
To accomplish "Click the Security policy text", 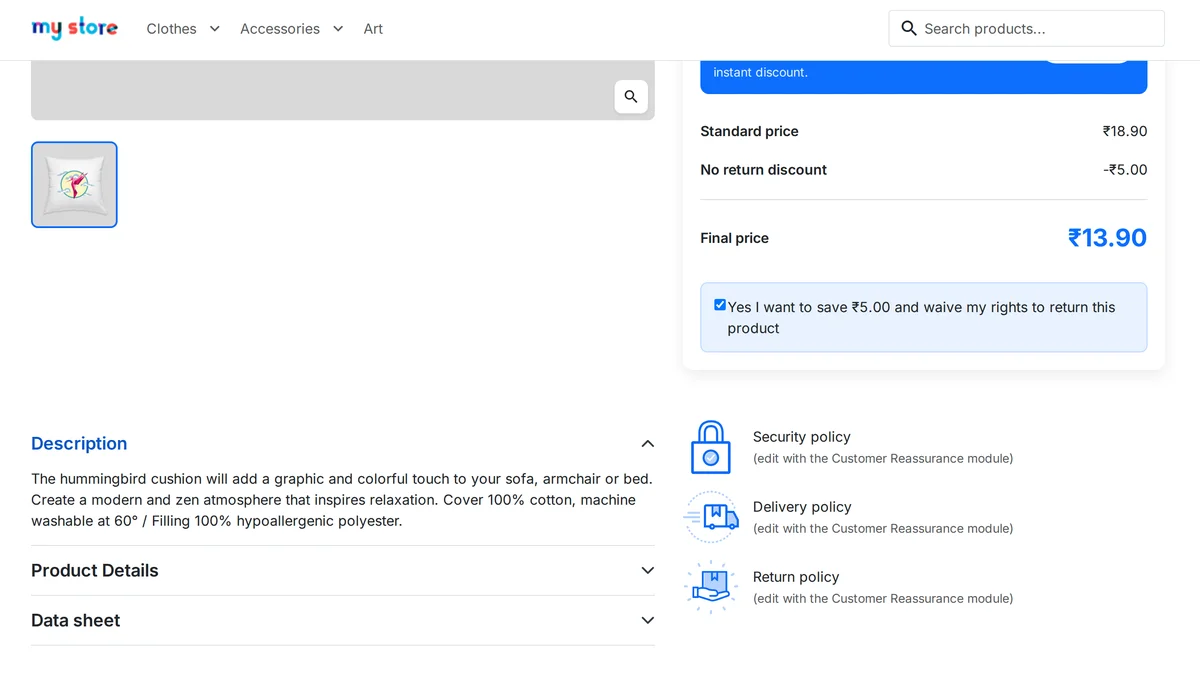I will click(x=801, y=436).
